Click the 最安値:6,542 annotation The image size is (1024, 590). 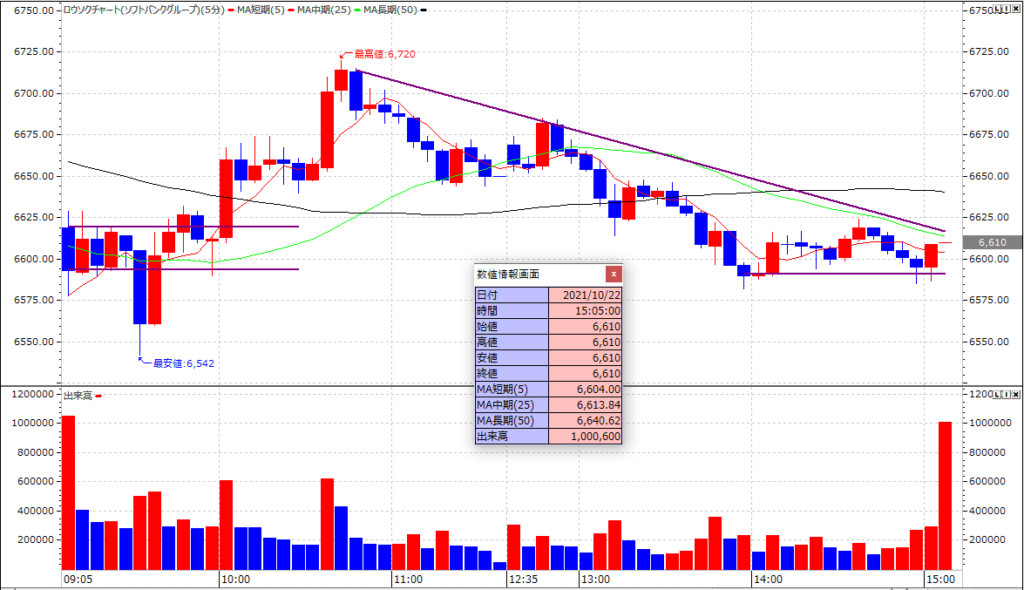(x=184, y=363)
